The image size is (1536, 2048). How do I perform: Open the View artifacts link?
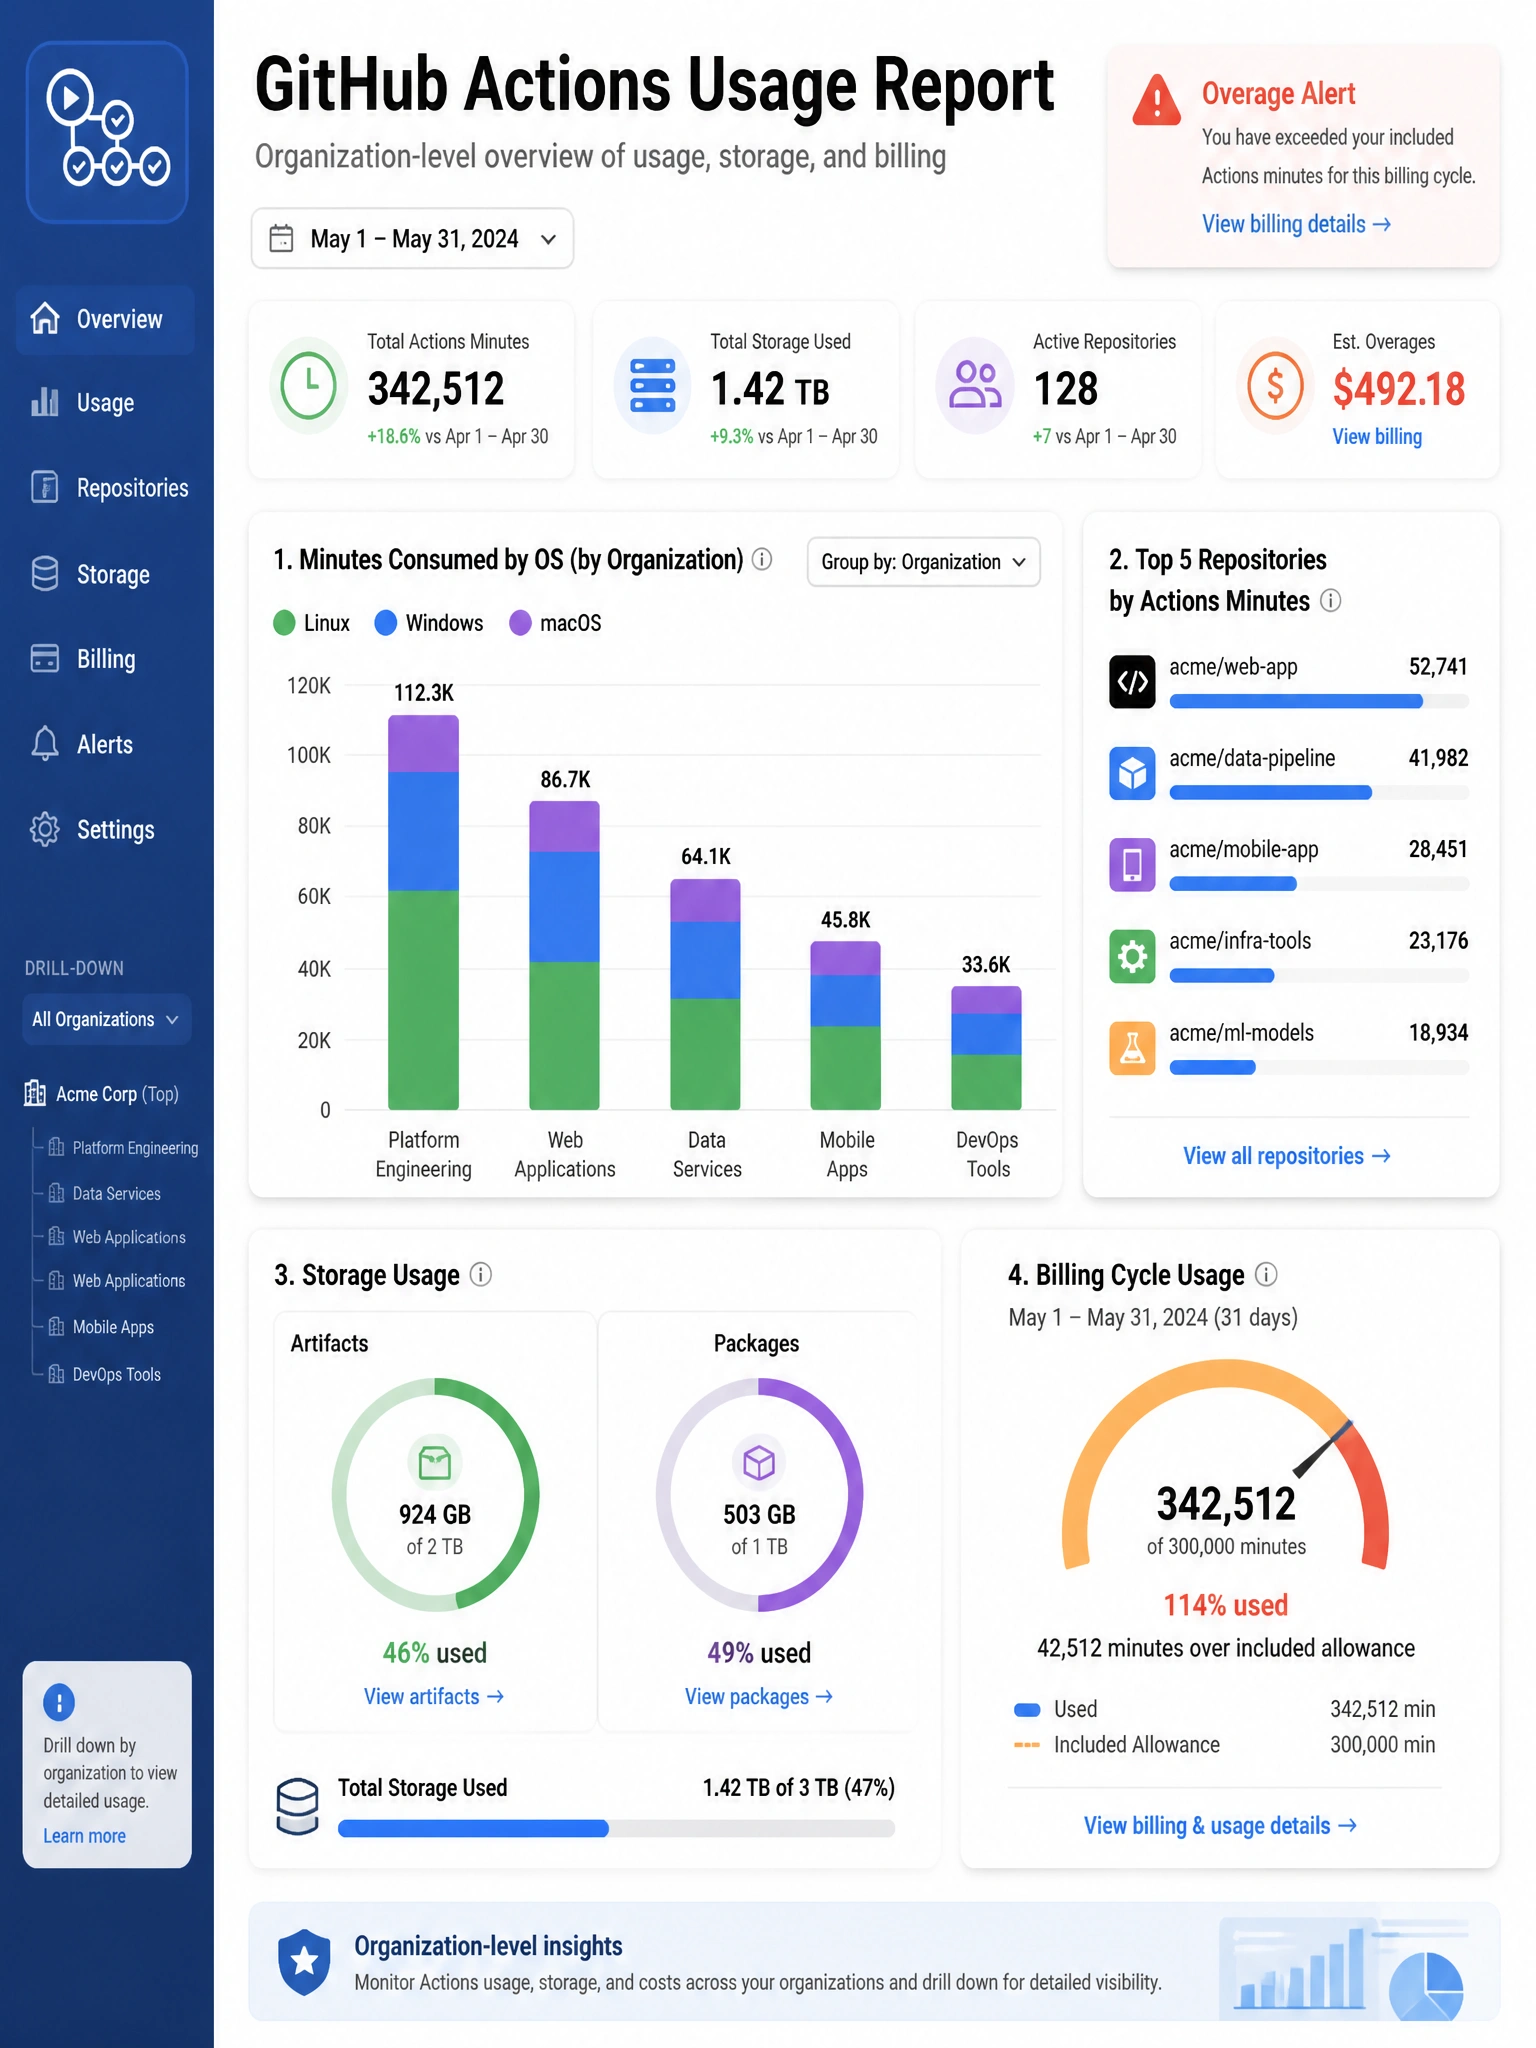tap(434, 1696)
